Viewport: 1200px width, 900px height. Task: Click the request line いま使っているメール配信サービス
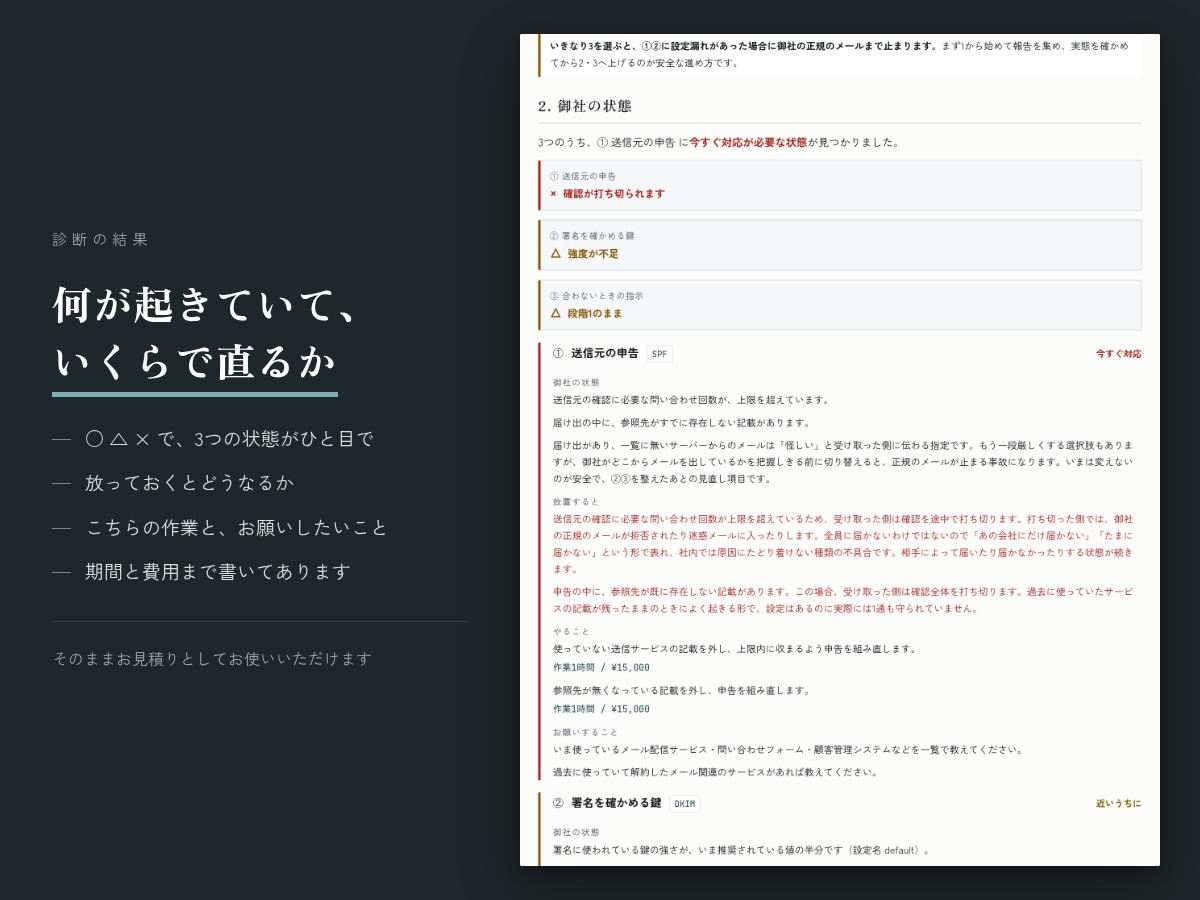(788, 750)
